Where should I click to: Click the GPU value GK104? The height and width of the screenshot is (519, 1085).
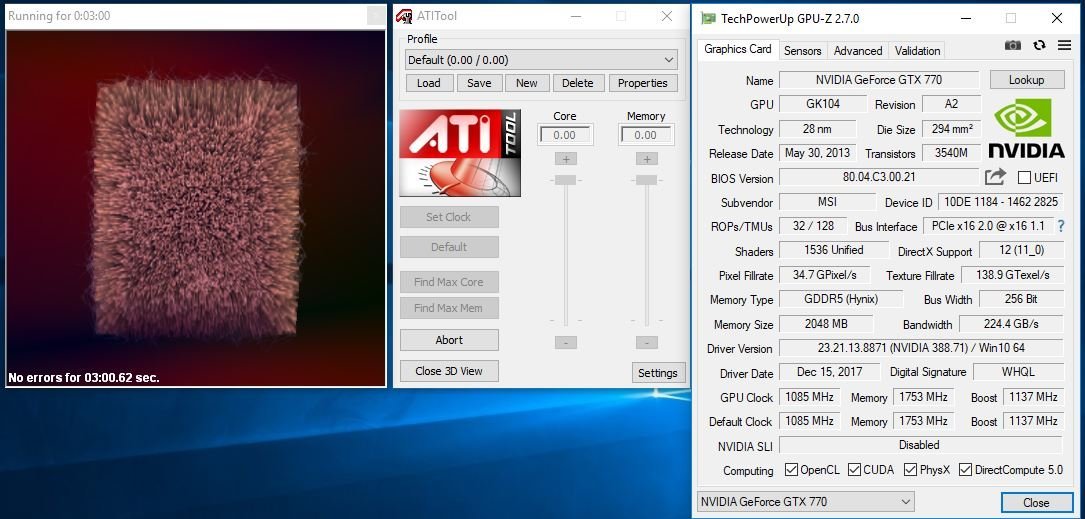point(823,104)
